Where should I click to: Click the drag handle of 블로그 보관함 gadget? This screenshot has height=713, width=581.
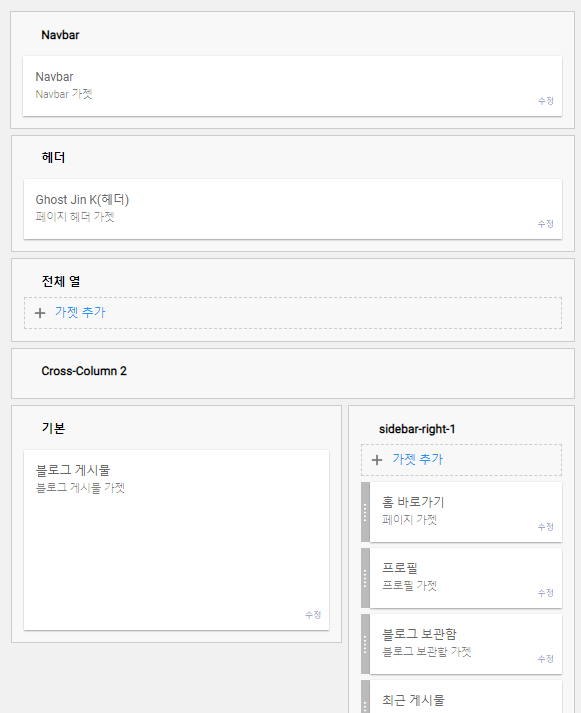pyautogui.click(x=365, y=644)
